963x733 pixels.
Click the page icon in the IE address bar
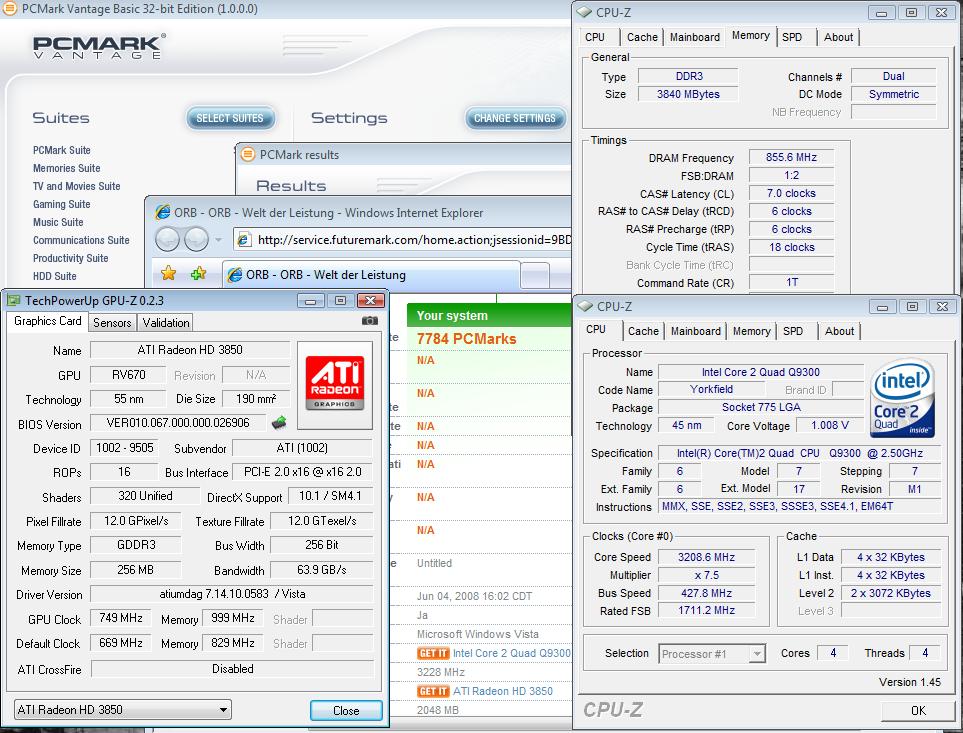coord(244,239)
